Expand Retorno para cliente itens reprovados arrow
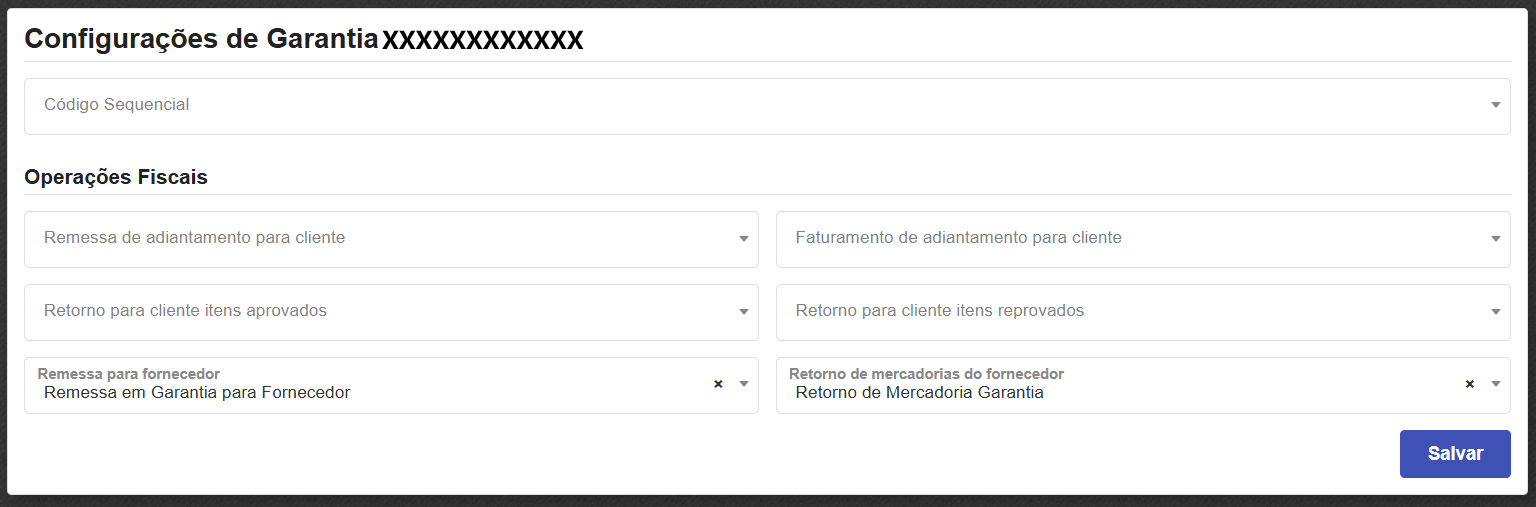 [x=1495, y=312]
